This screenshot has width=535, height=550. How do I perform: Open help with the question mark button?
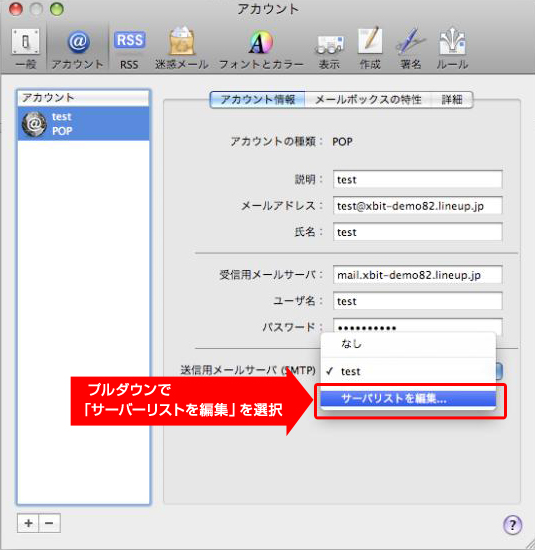512,525
